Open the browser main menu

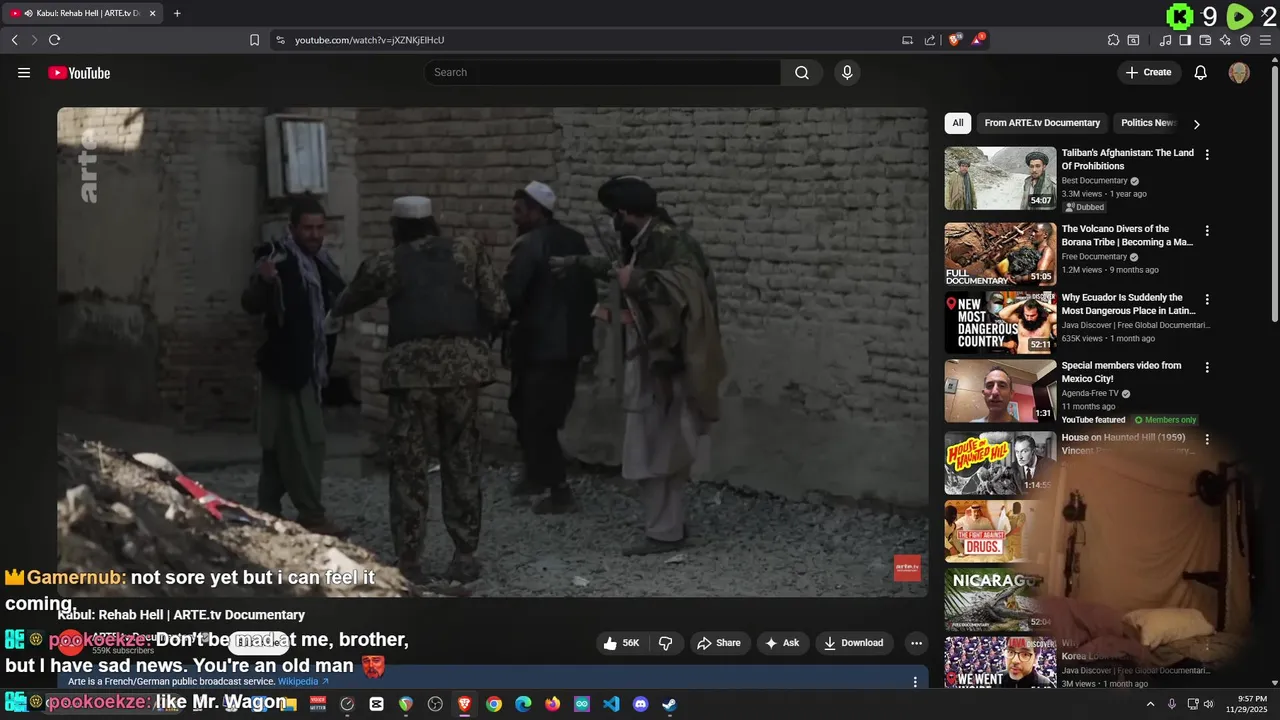click(x=1265, y=40)
